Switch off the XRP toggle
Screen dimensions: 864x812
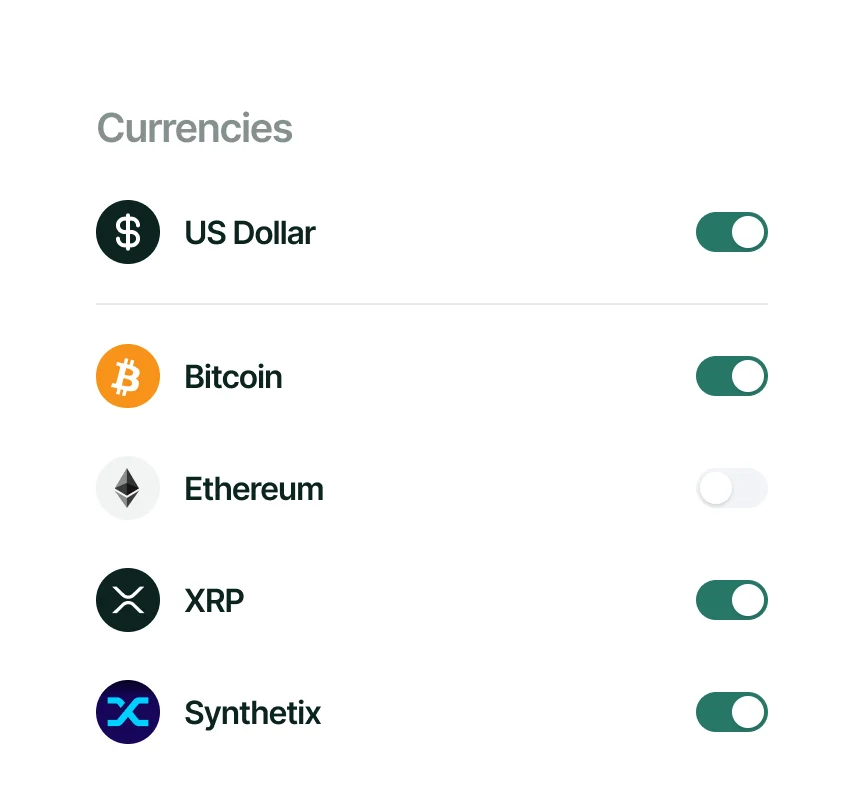[731, 600]
